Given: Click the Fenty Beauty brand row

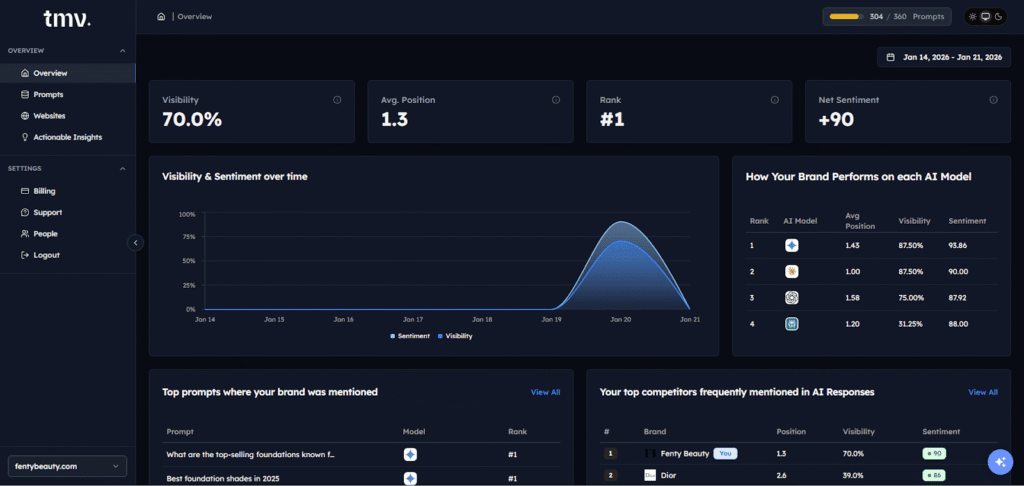Looking at the screenshot, I should coord(799,453).
